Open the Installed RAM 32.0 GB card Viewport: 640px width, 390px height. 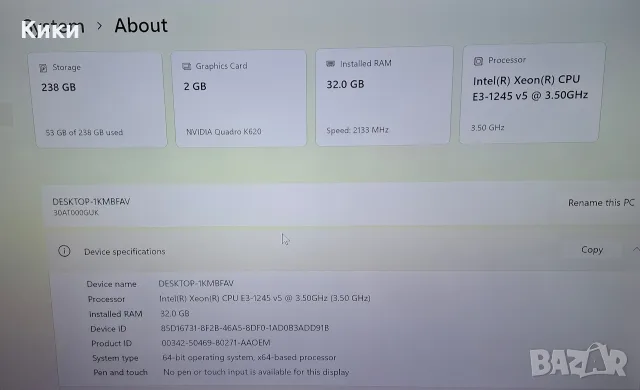tap(384, 96)
